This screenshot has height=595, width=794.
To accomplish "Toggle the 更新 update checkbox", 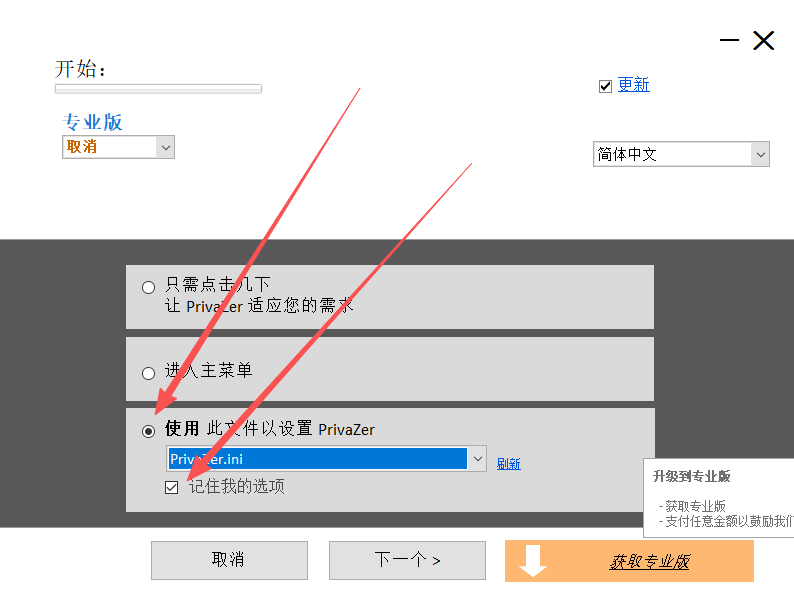I will (605, 86).
